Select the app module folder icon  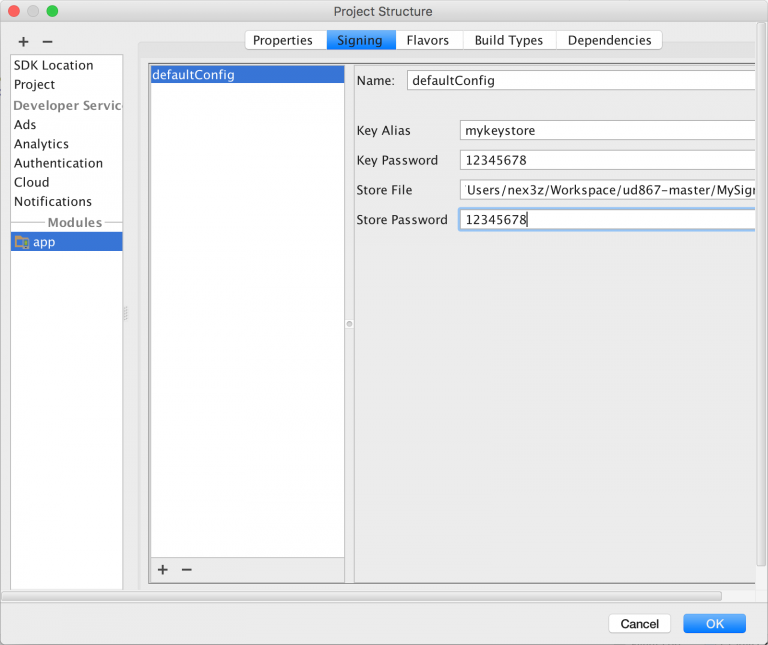coord(22,242)
